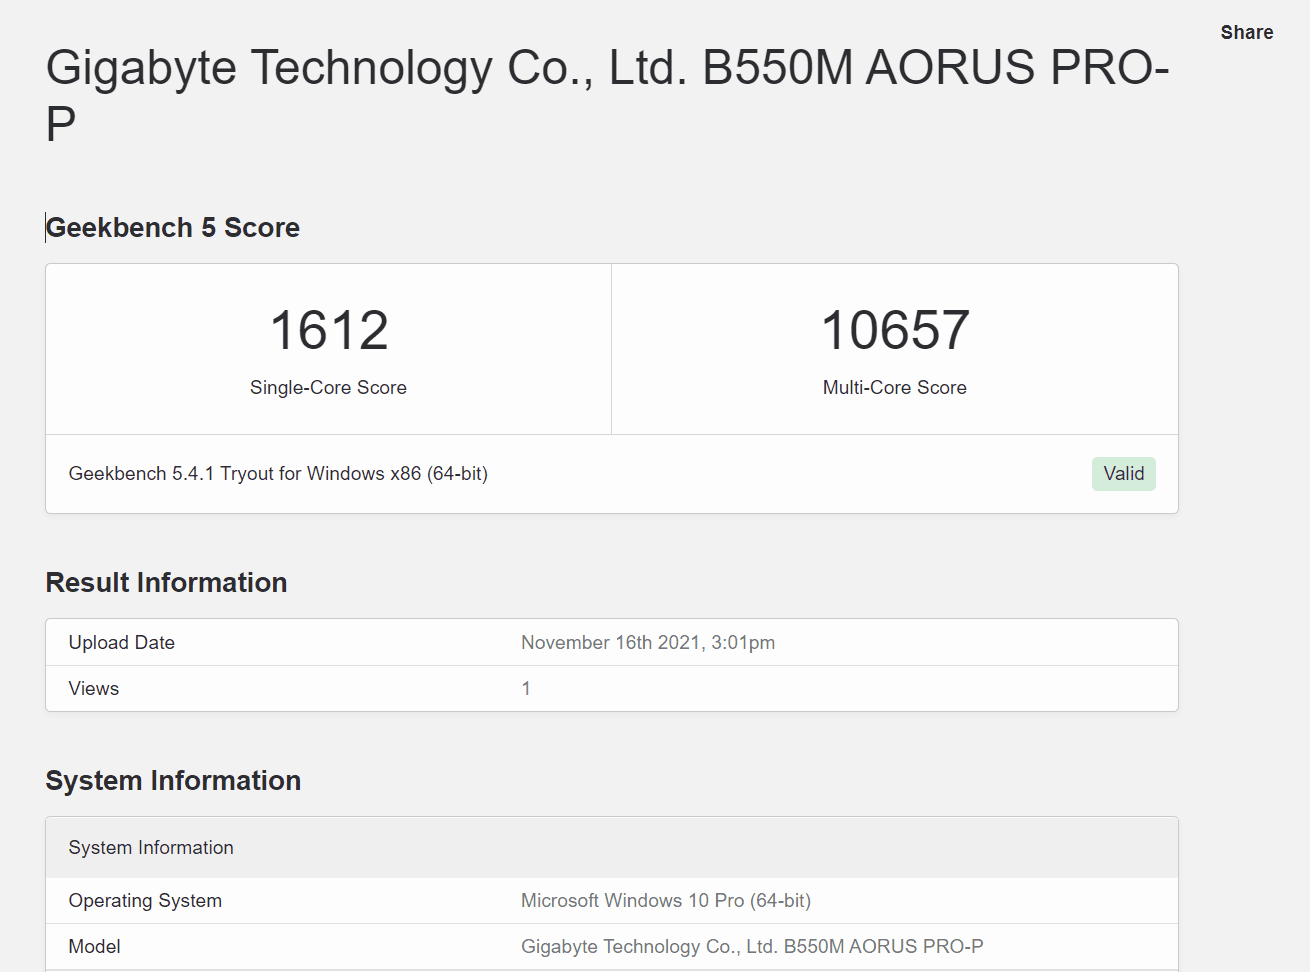Viewport: 1310px width, 972px height.
Task: Click the System Information table header row
Action: coord(612,848)
